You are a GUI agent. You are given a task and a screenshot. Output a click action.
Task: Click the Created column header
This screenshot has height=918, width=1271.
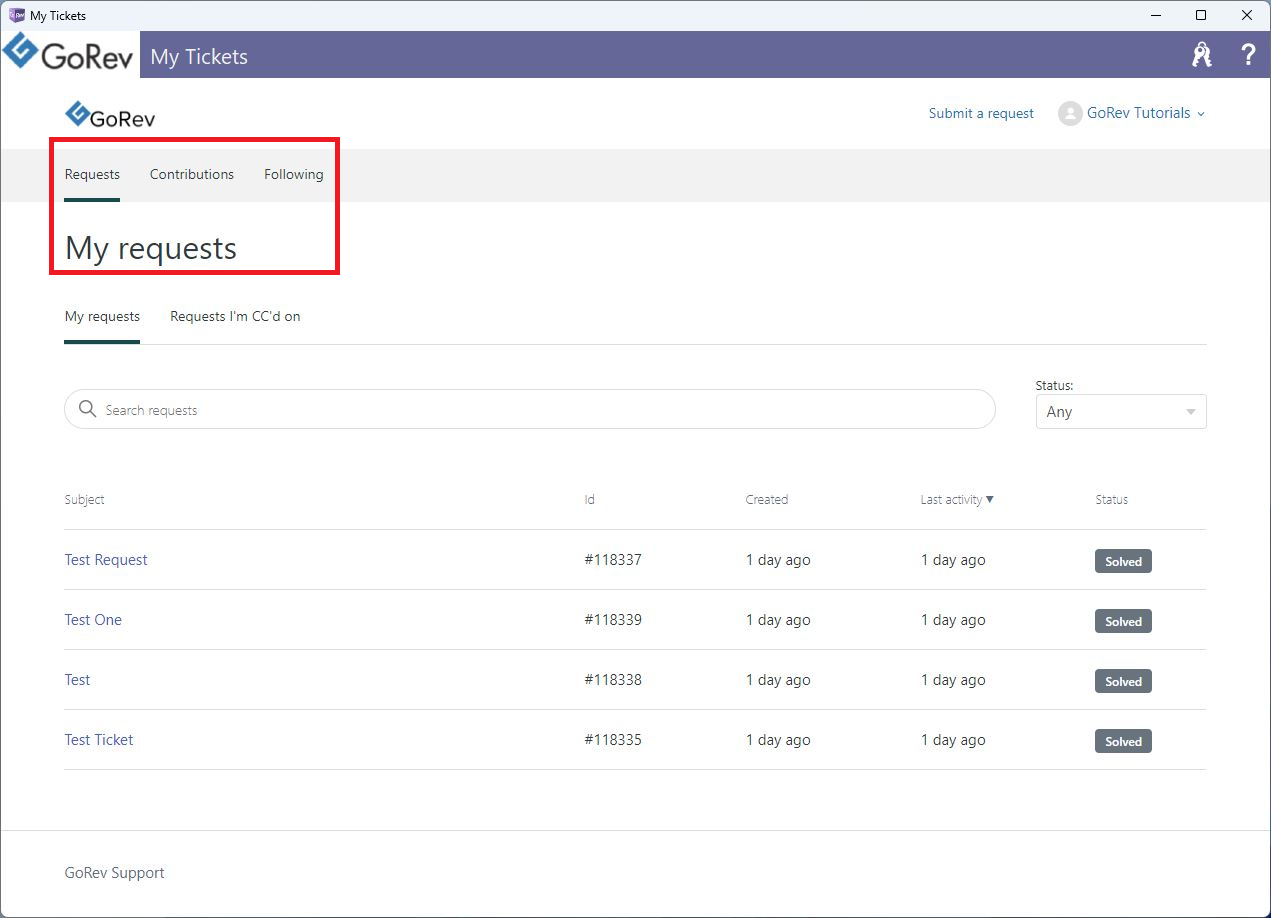[767, 499]
